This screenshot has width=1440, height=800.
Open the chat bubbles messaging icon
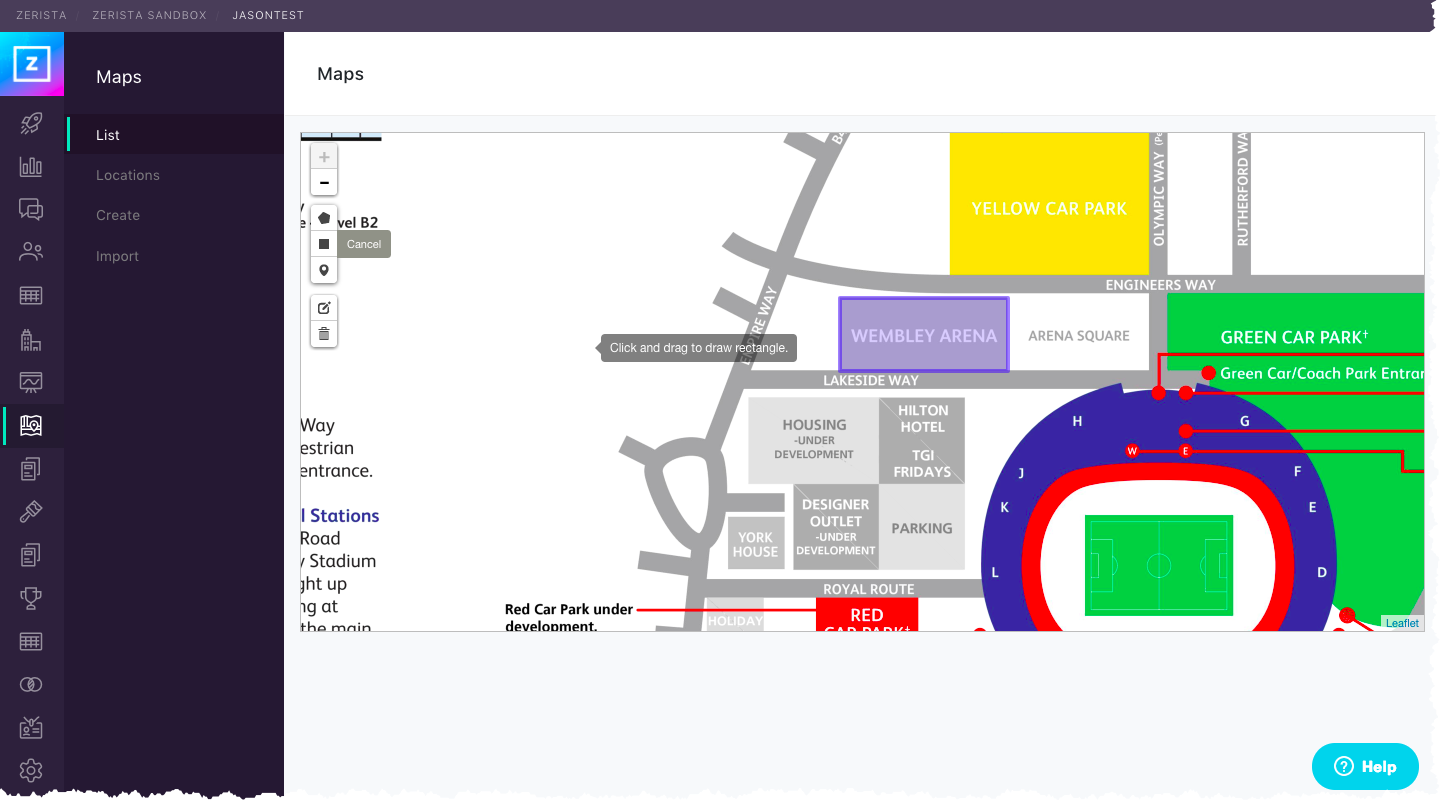(x=31, y=209)
